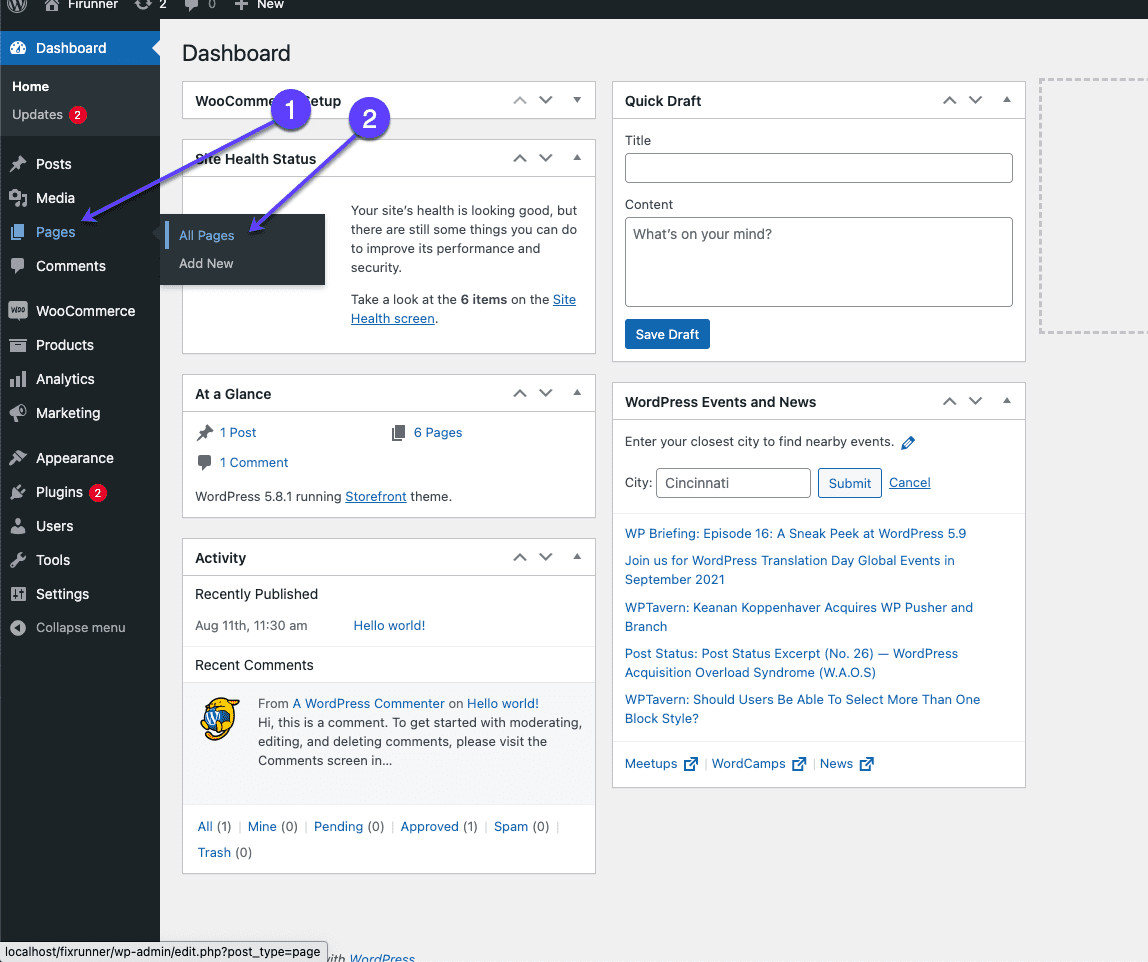Screen dimensions: 1148x962
Task: Show Approved comments
Action: coord(430,827)
